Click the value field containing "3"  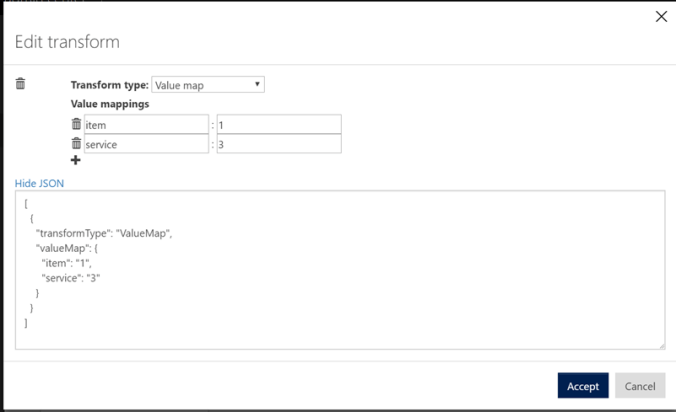(278, 144)
